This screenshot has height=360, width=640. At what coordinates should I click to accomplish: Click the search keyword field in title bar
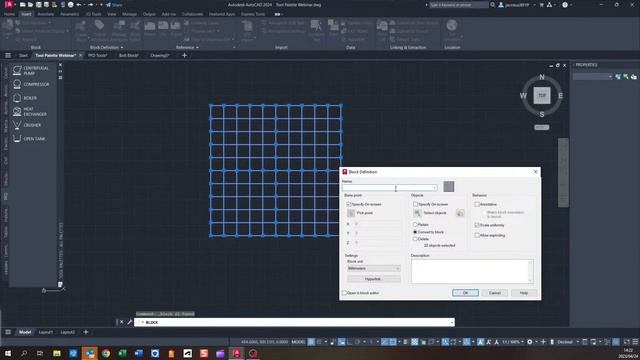pos(459,5)
